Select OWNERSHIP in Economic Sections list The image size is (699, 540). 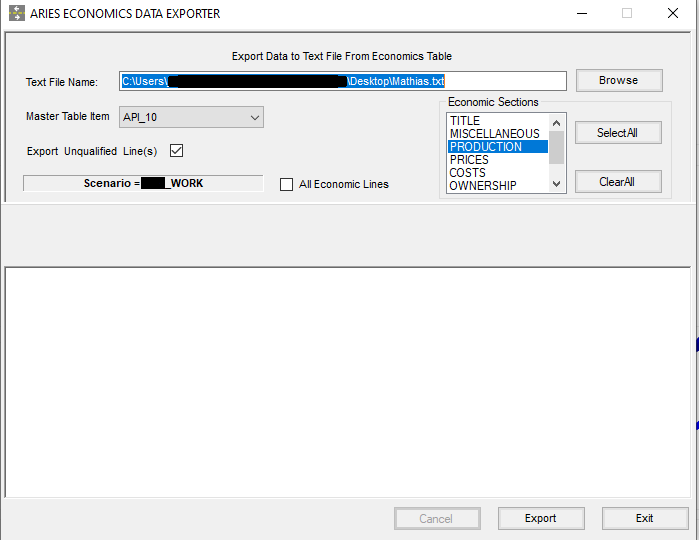498,185
